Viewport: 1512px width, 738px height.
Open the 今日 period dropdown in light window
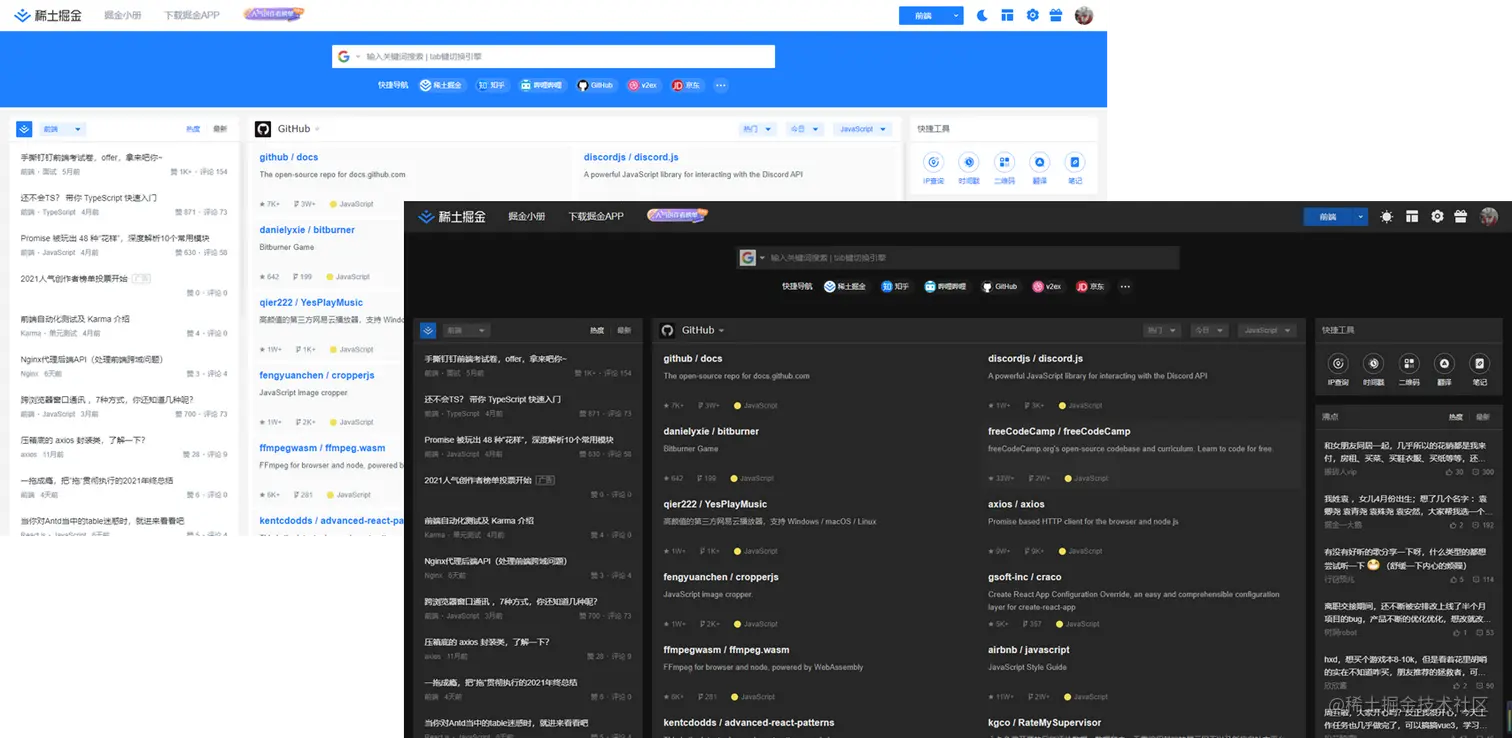pos(805,129)
